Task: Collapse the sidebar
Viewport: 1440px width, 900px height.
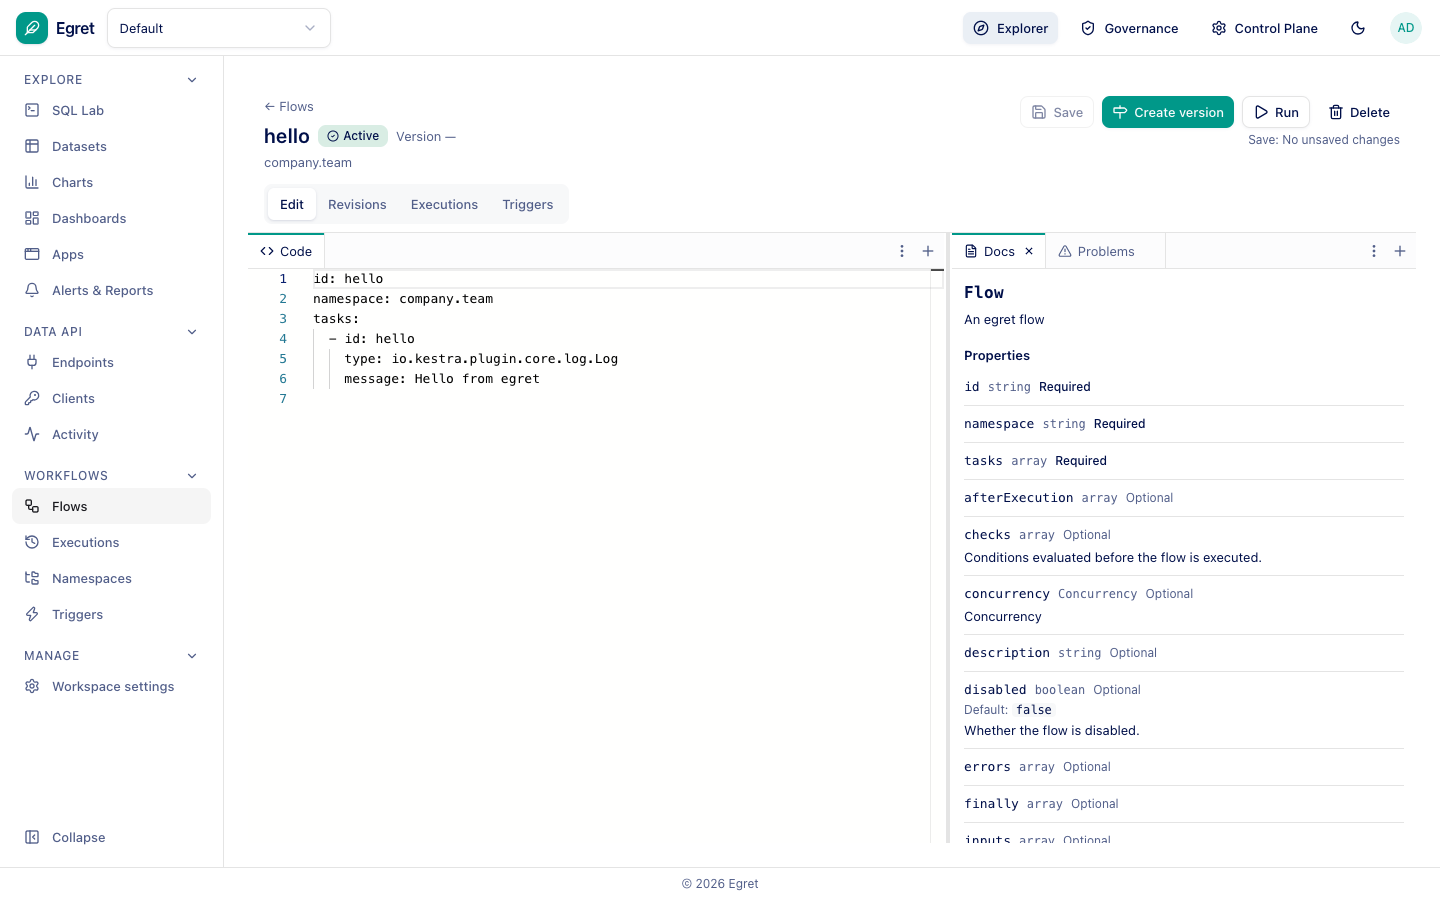Action: 111,837
